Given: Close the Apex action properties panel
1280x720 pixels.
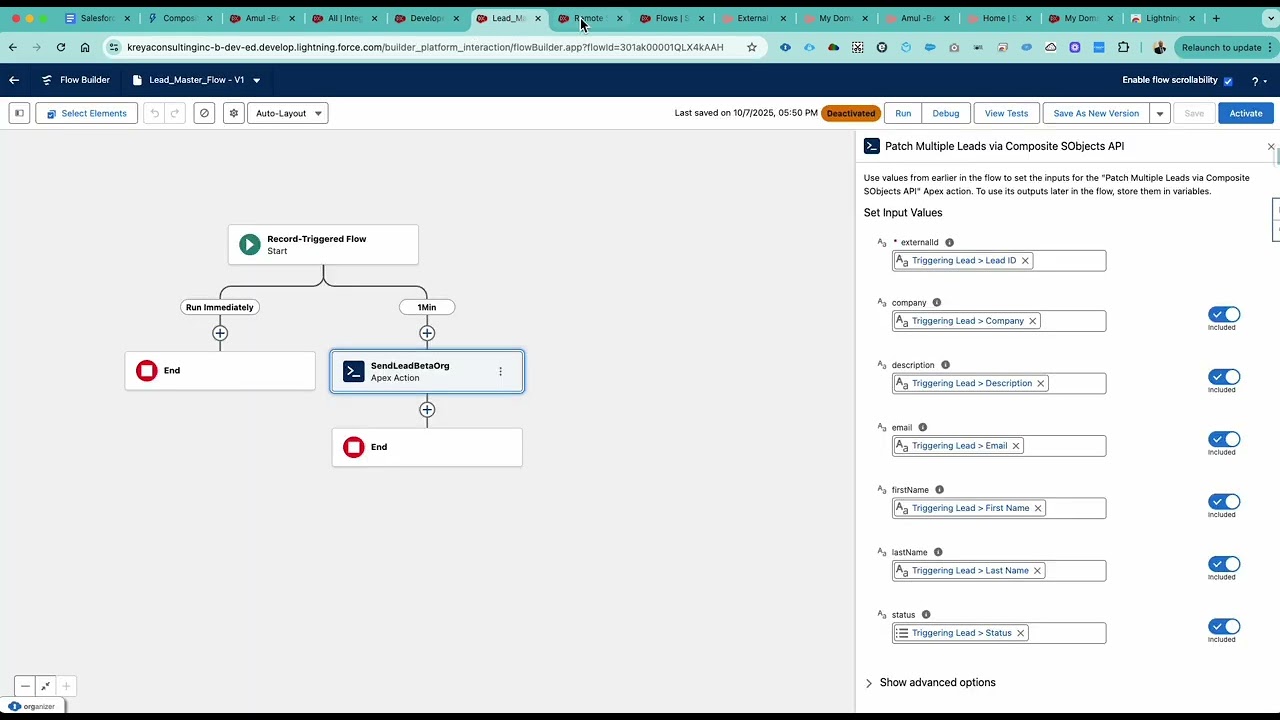Looking at the screenshot, I should click(x=1271, y=147).
